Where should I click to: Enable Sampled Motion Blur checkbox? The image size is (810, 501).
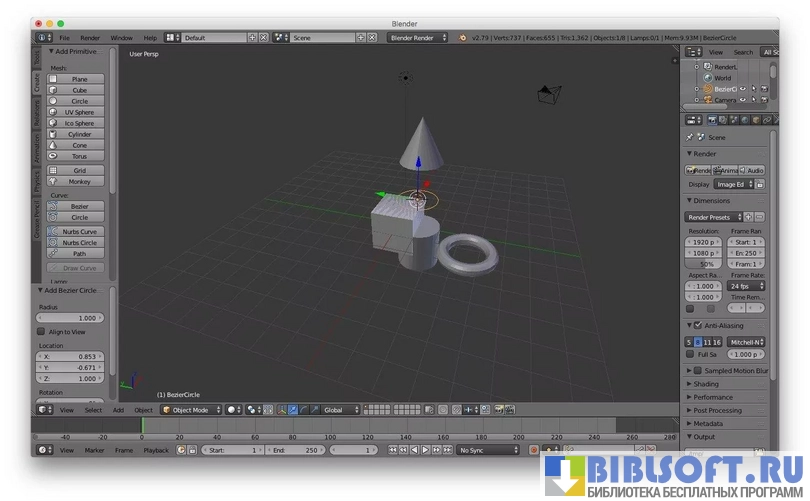[697, 370]
